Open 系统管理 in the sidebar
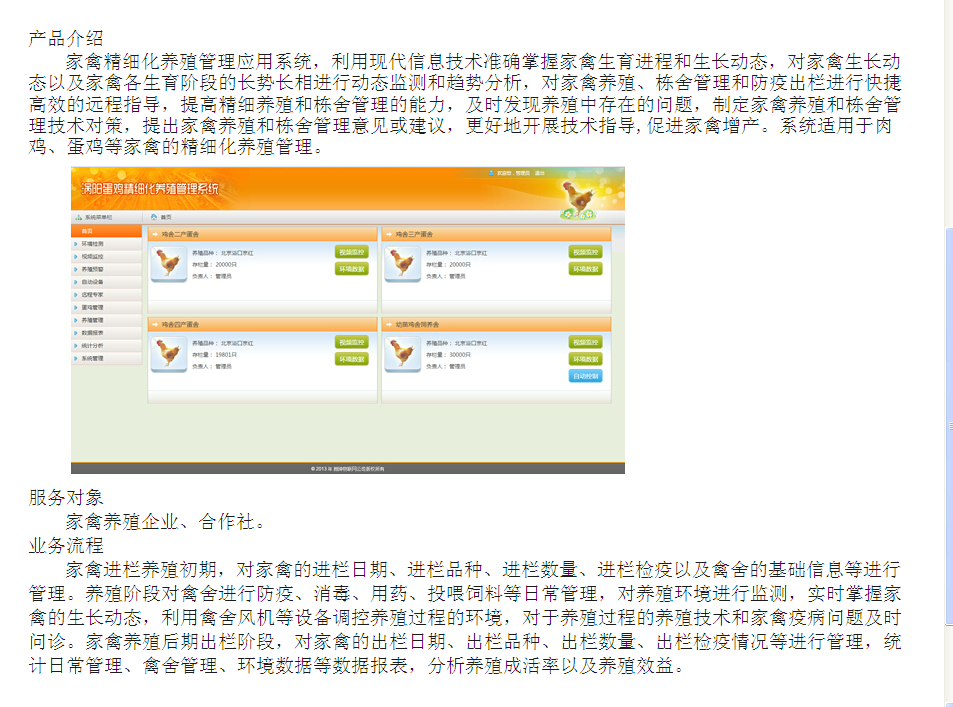Screen dimensions: 953x707 coord(106,359)
